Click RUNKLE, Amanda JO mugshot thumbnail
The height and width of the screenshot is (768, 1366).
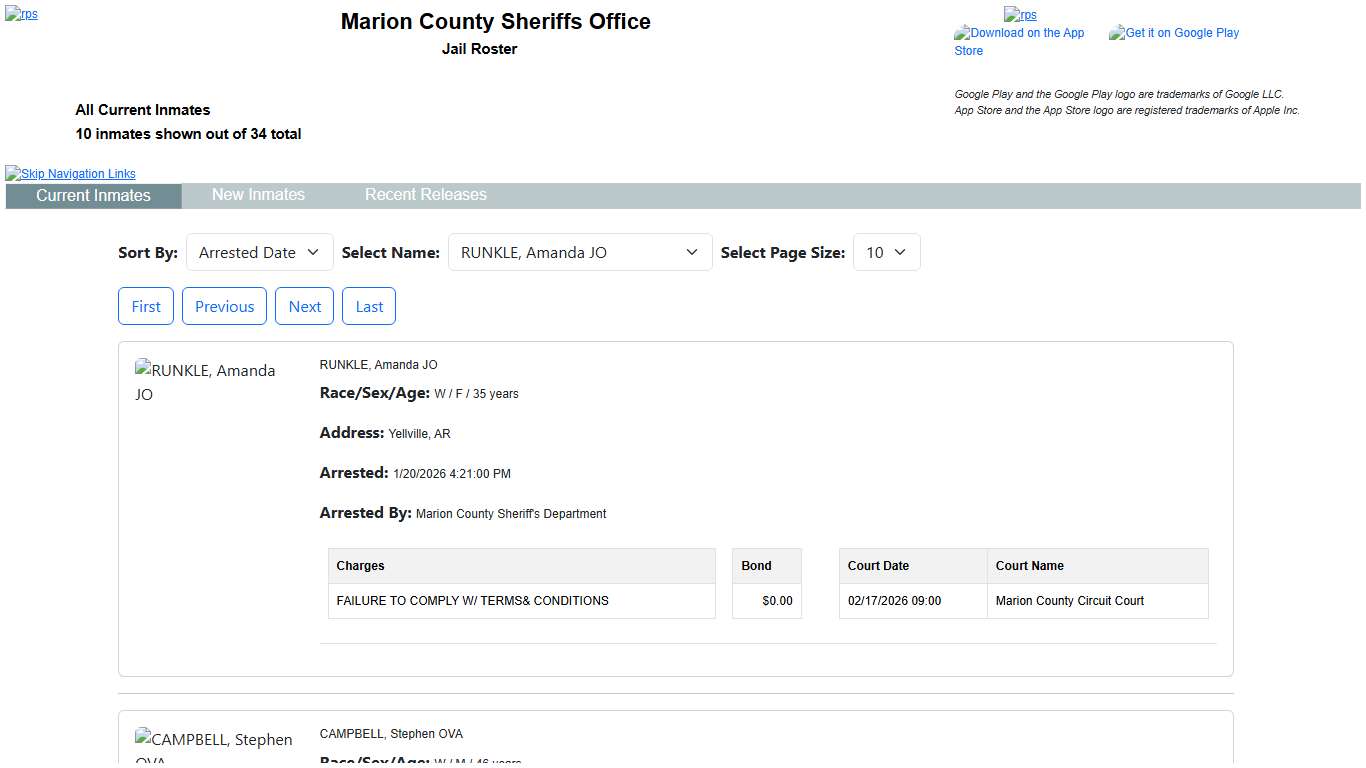click(x=205, y=382)
